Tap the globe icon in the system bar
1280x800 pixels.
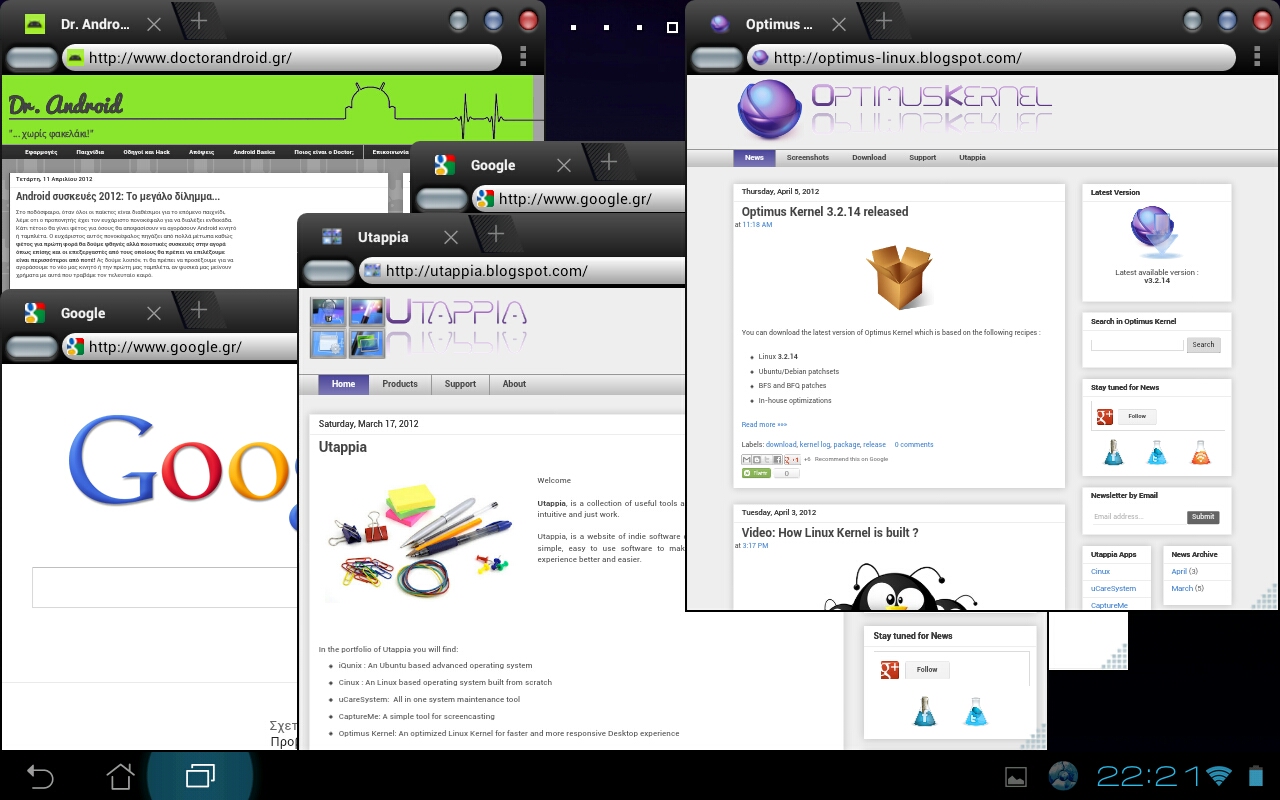click(x=1063, y=775)
